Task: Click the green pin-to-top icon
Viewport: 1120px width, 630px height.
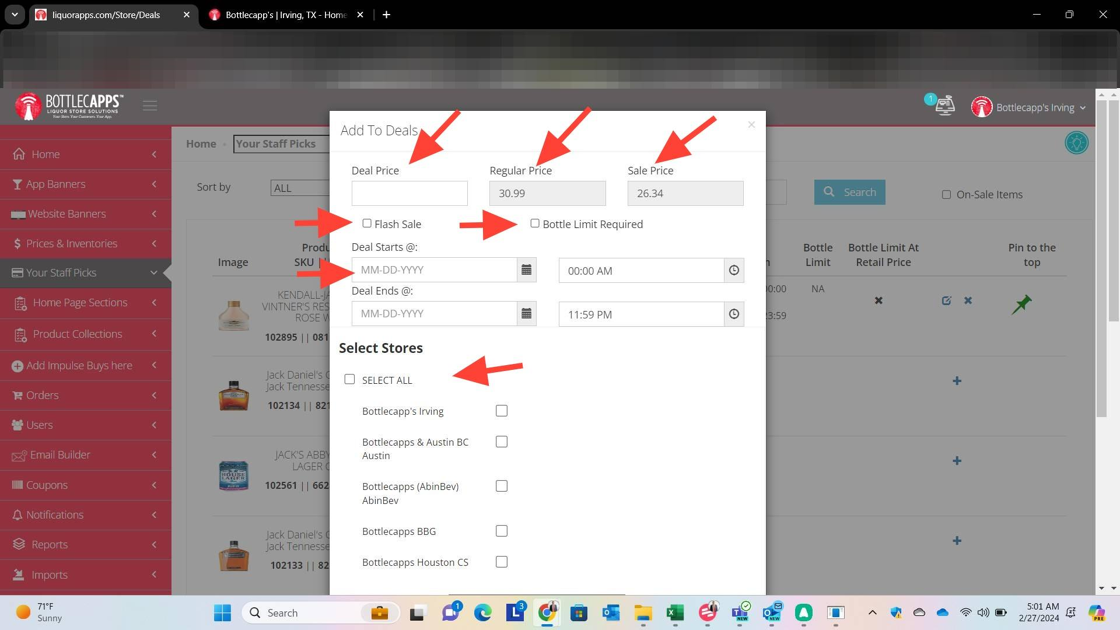Action: (1021, 304)
